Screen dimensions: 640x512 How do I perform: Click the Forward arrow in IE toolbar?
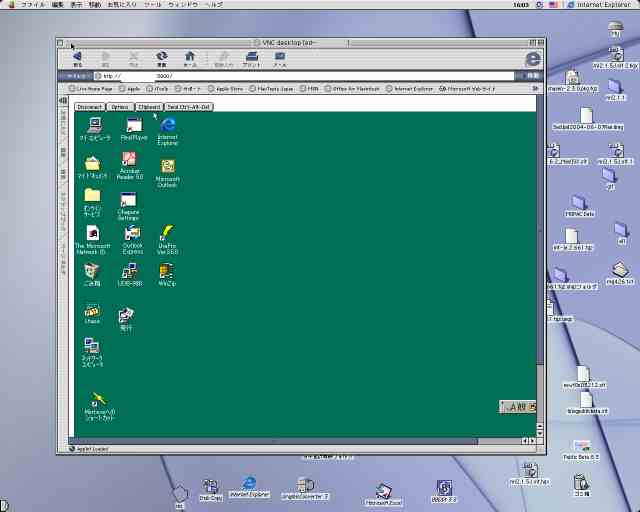coord(105,56)
